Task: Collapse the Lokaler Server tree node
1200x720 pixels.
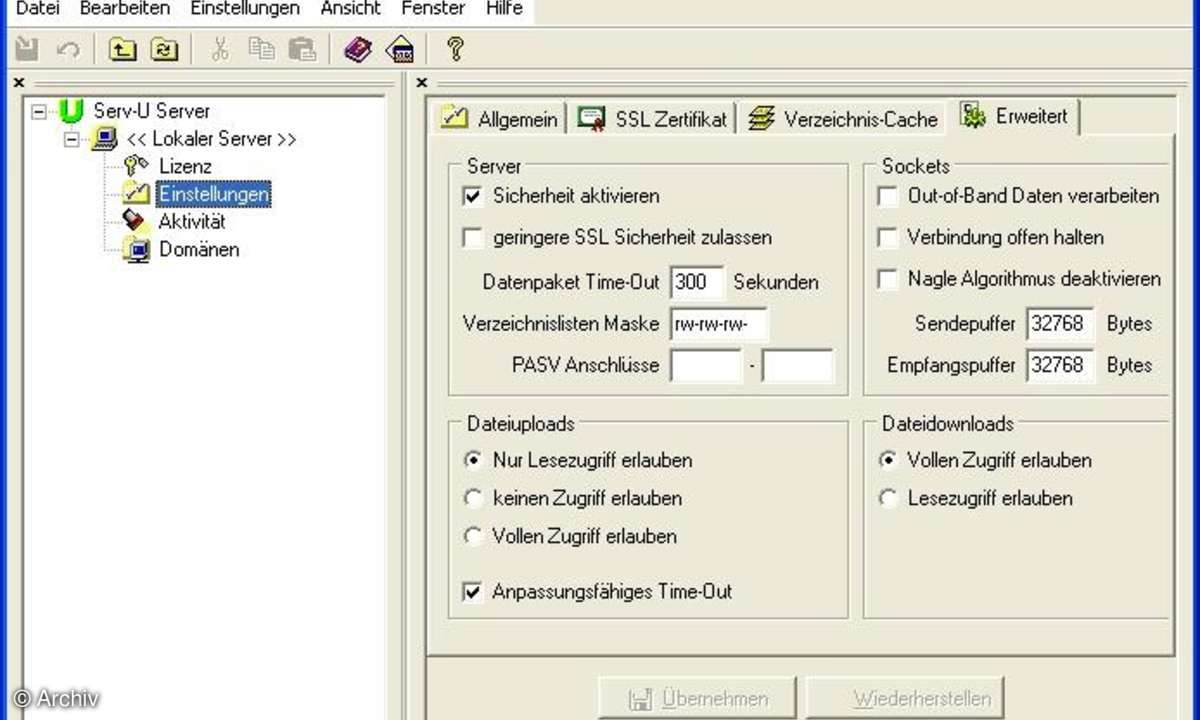Action: pos(72,139)
